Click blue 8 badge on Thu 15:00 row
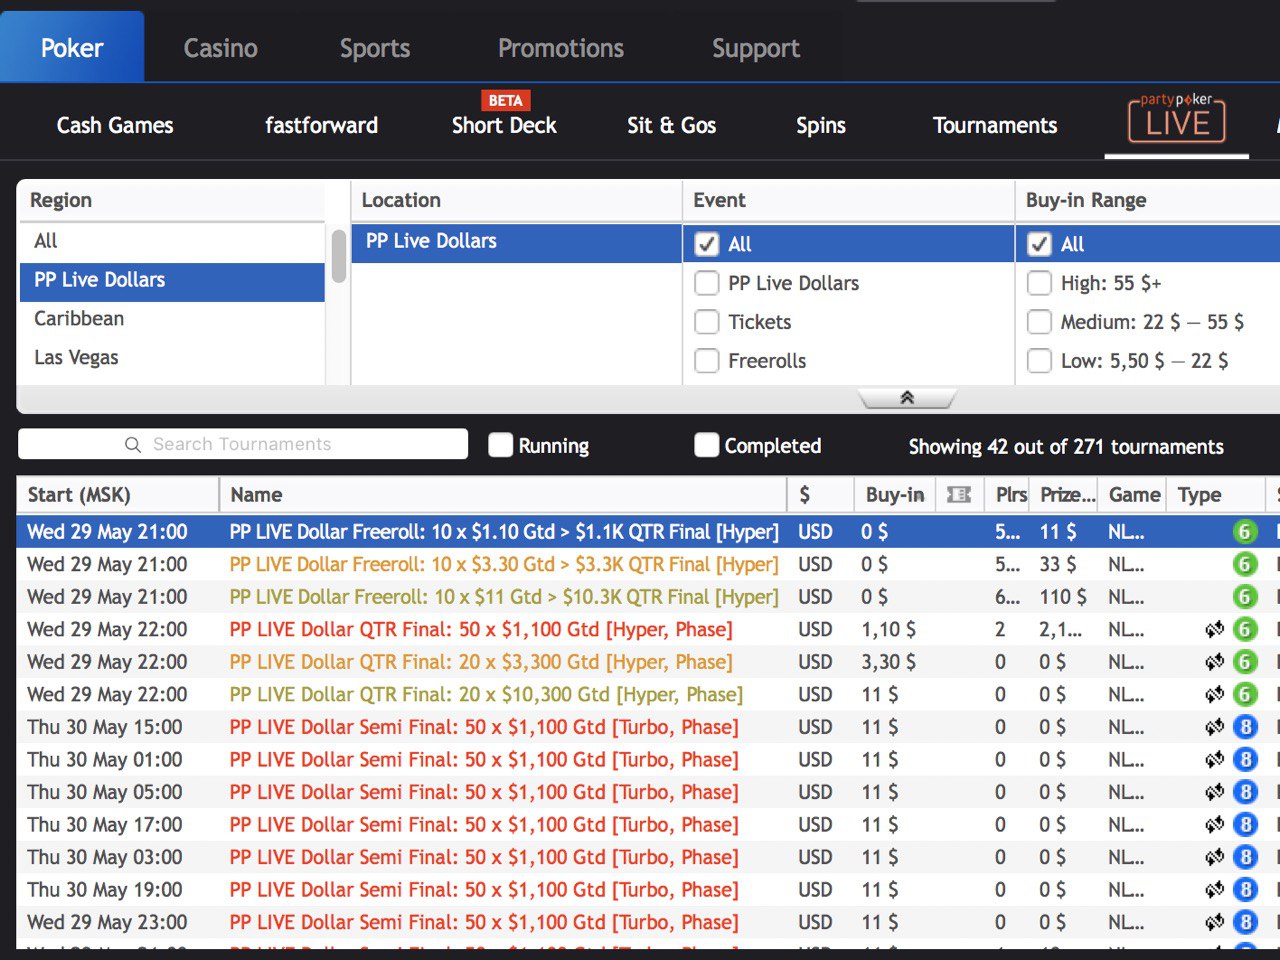The image size is (1280, 960). pos(1245,727)
